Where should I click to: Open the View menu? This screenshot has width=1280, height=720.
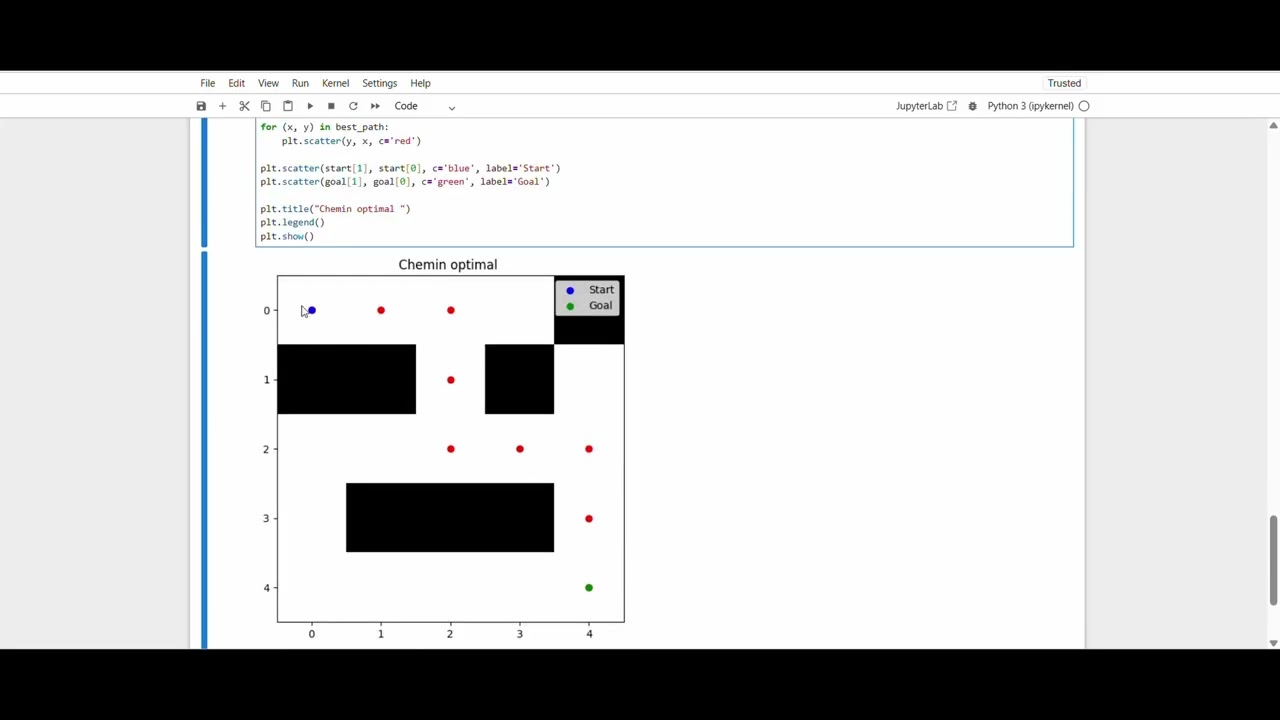click(268, 83)
